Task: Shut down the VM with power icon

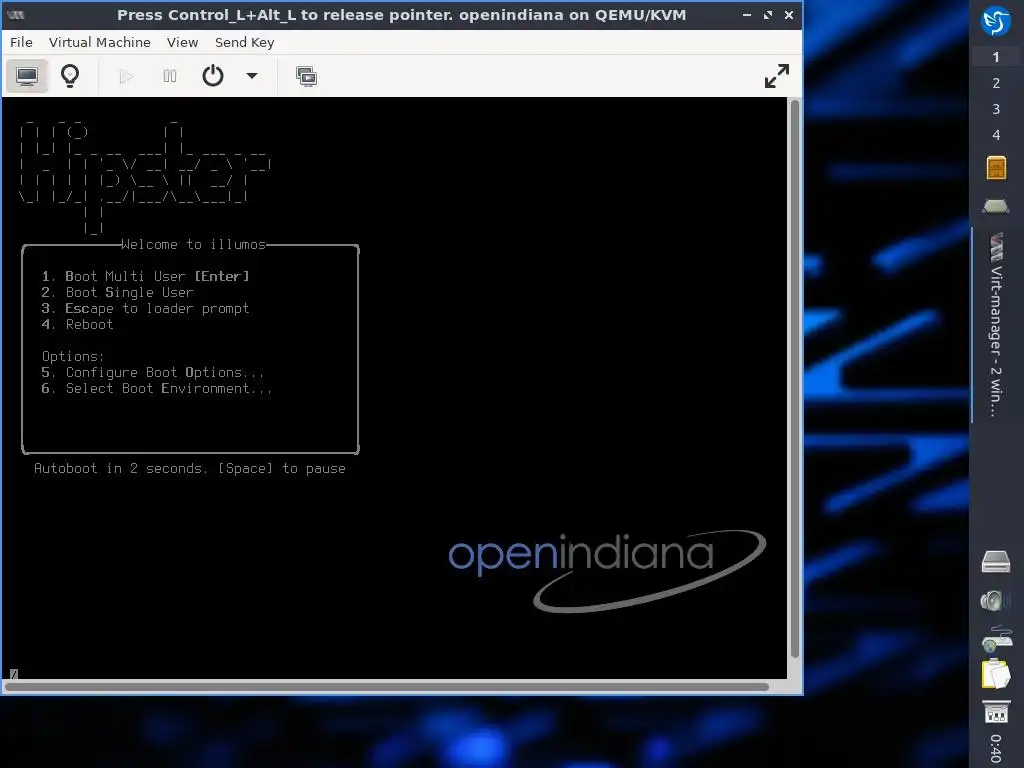Action: 213,76
